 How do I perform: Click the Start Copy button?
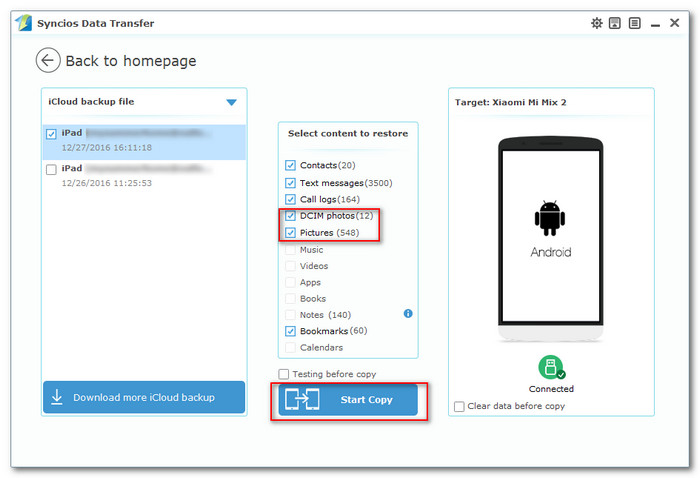coord(348,399)
